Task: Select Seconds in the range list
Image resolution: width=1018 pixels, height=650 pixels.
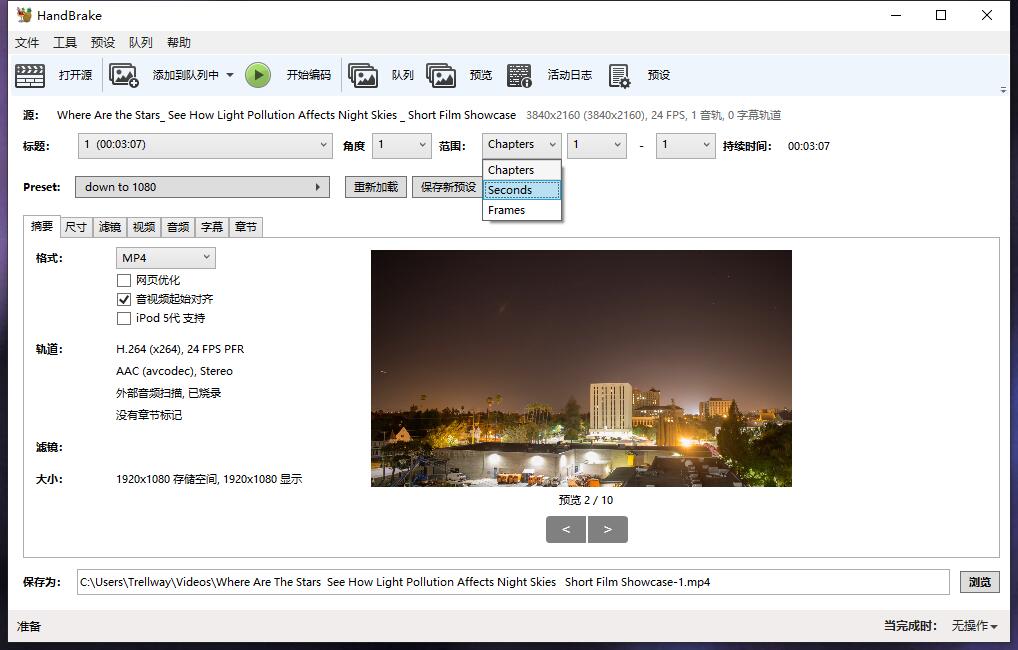Action: click(522, 190)
